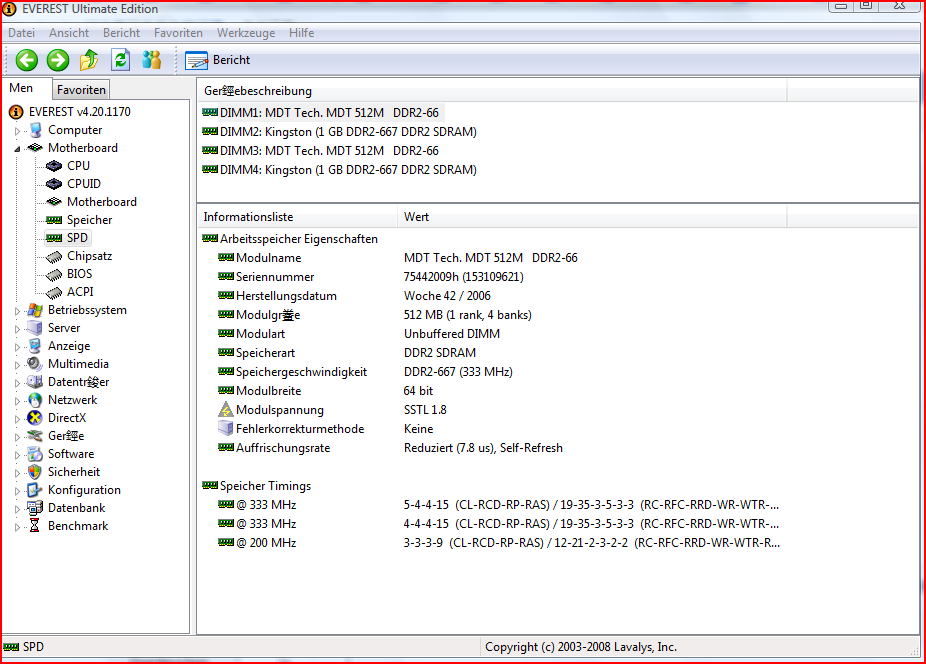This screenshot has height=664, width=926.
Task: Expand the Computer tree node
Action: (x=17, y=131)
